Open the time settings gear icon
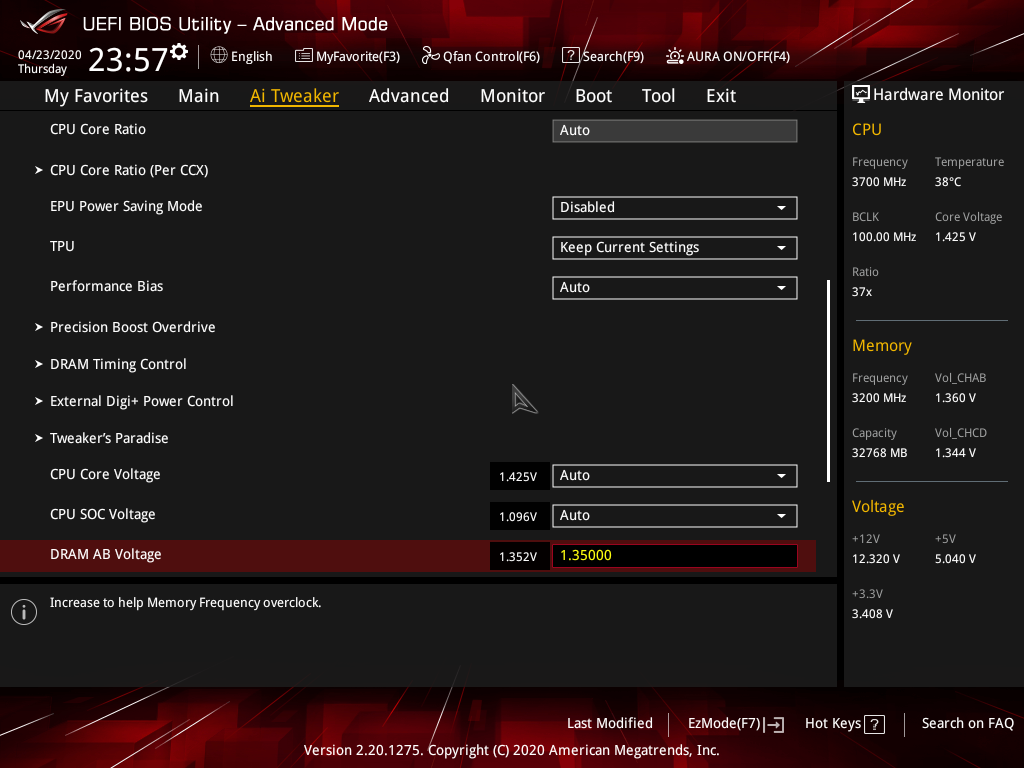 click(179, 52)
